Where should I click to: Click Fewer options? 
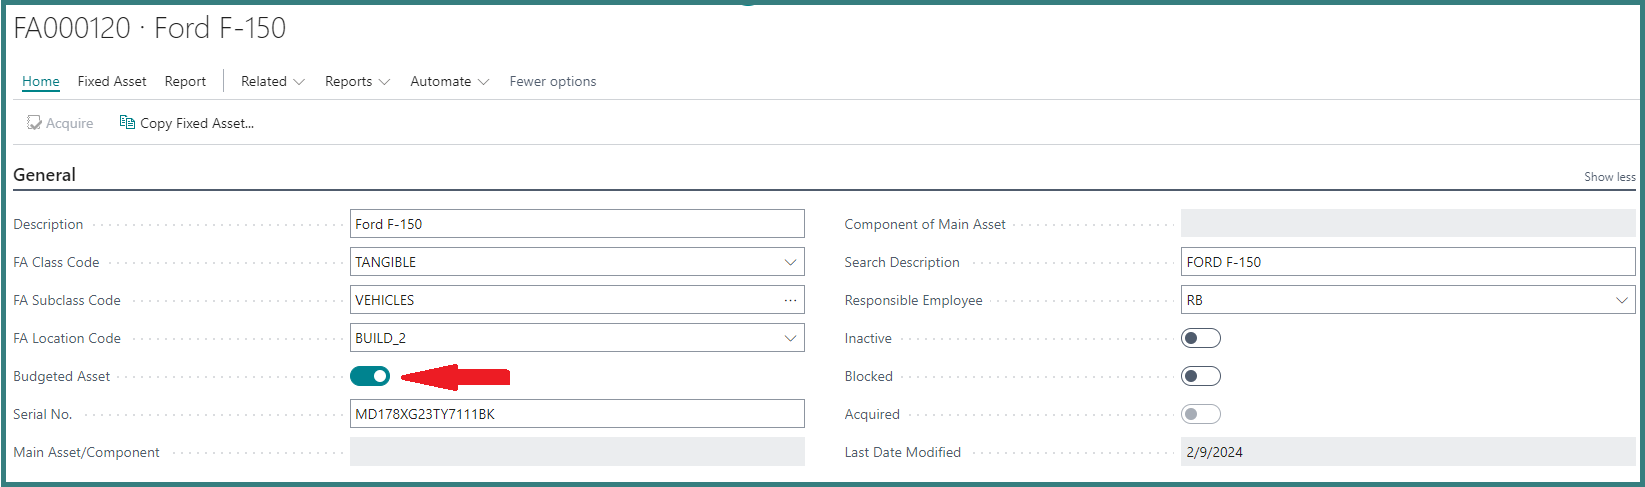(553, 81)
